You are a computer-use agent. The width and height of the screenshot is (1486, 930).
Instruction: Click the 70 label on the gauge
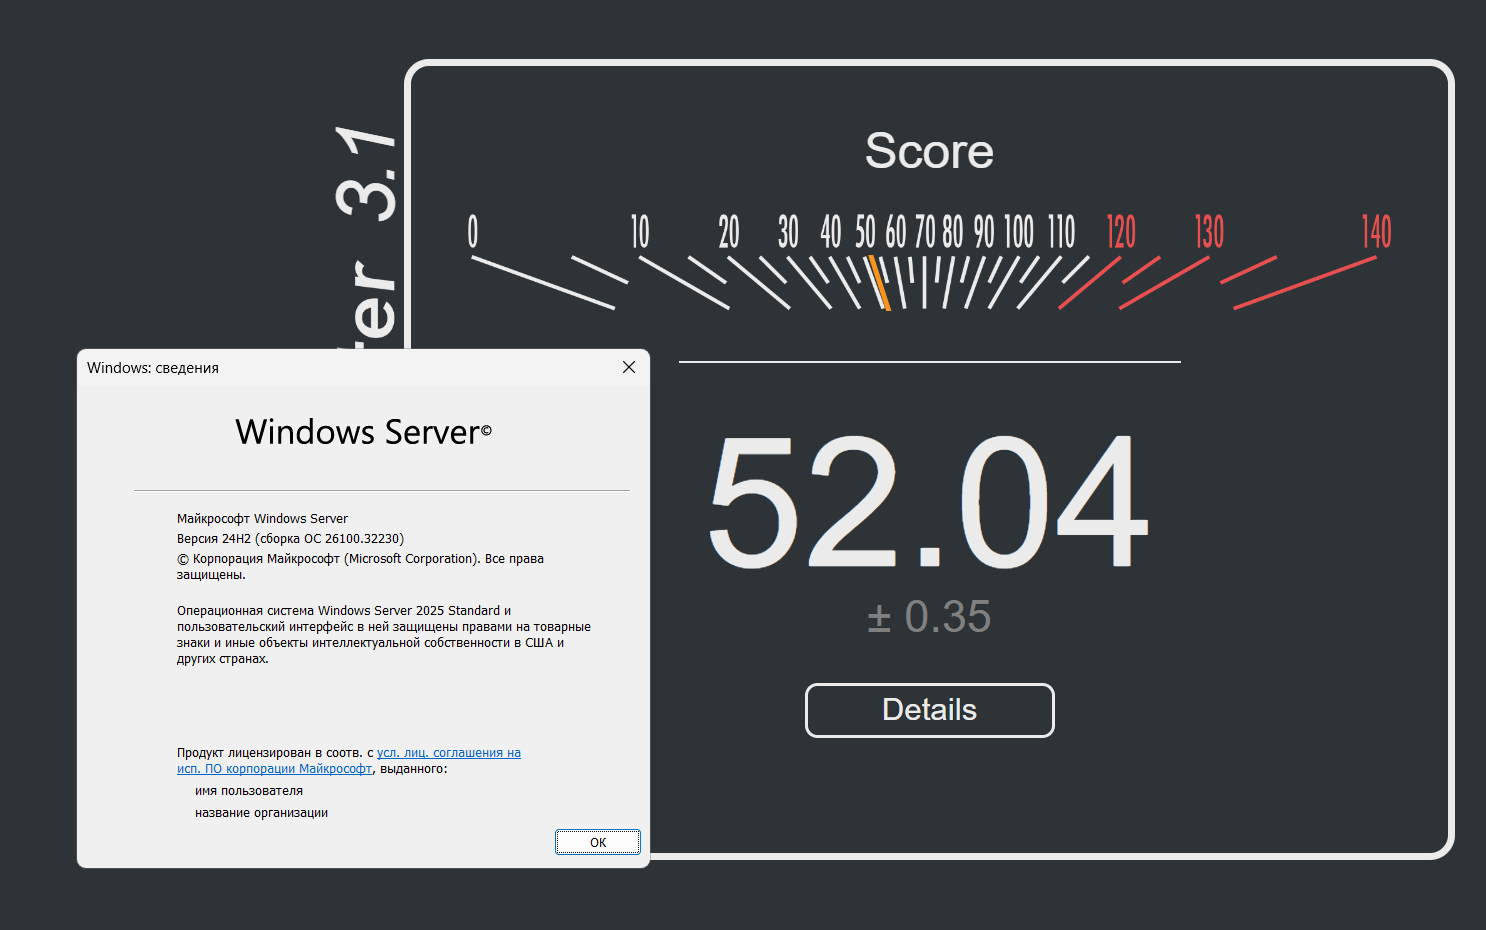point(925,232)
